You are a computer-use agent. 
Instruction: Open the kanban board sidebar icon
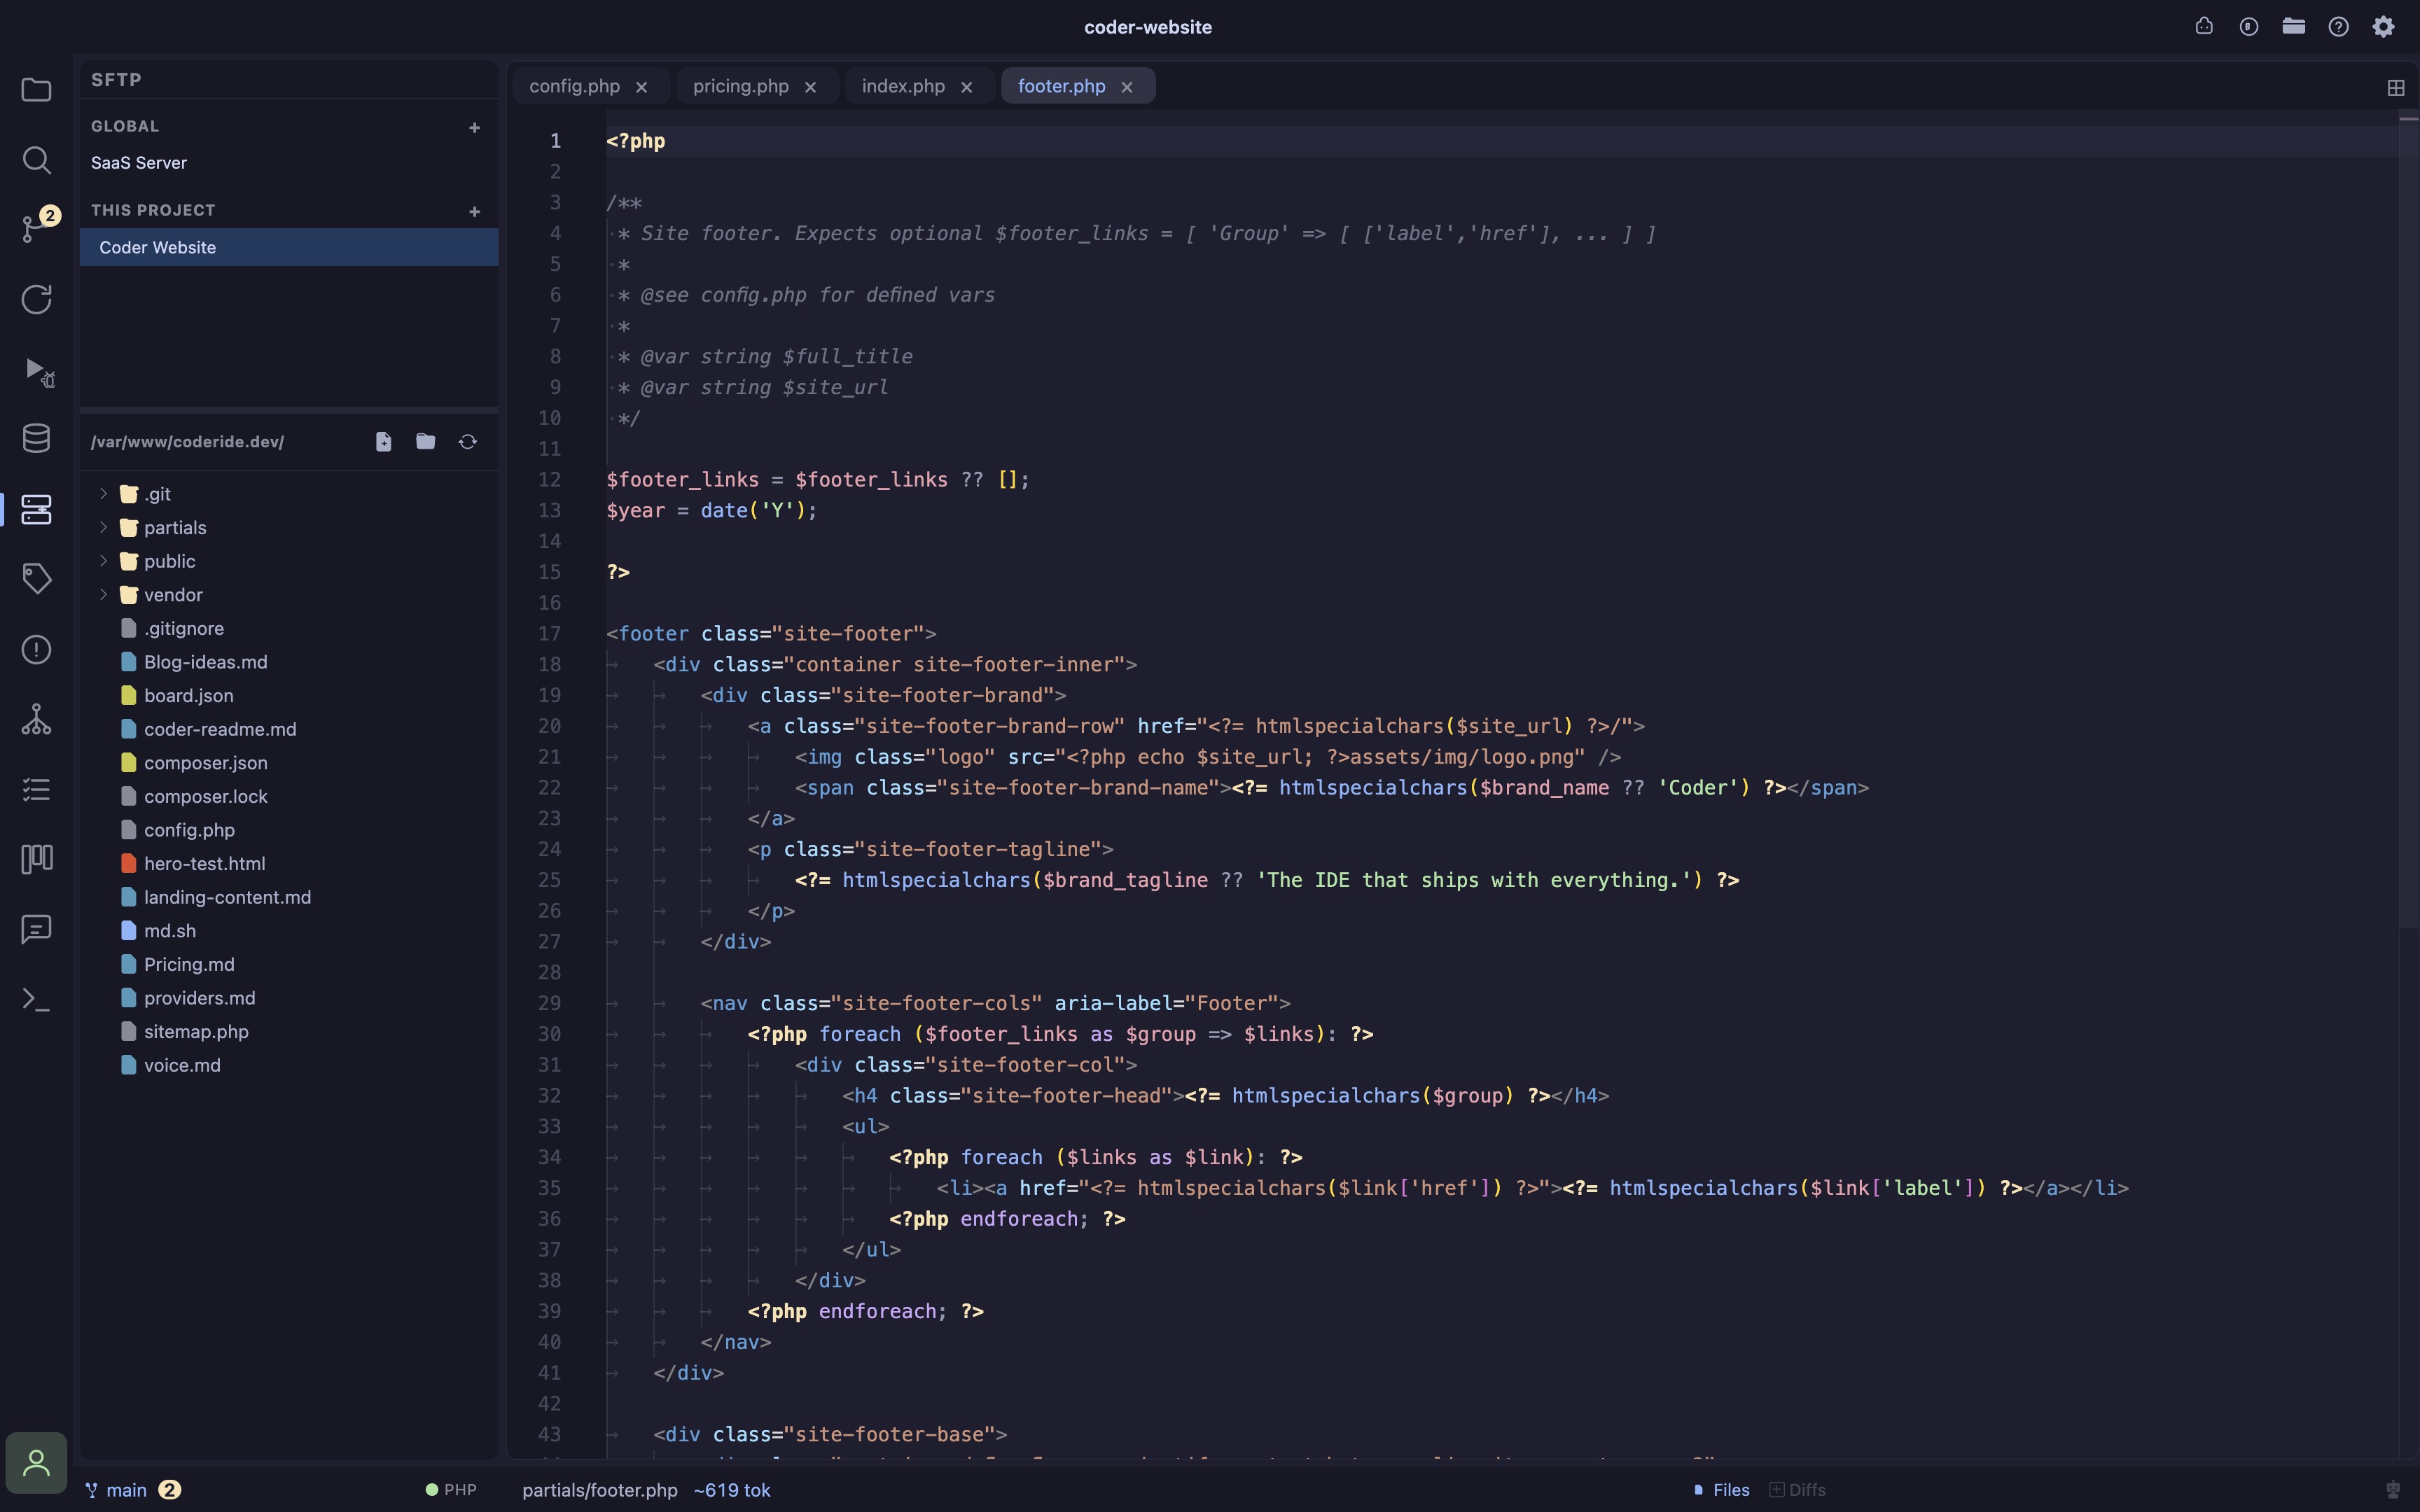(36, 859)
